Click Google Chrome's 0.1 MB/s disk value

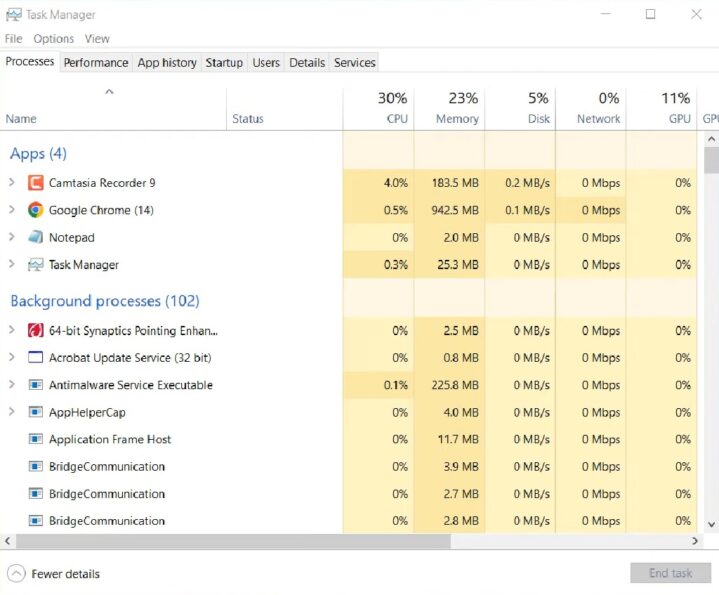[527, 210]
